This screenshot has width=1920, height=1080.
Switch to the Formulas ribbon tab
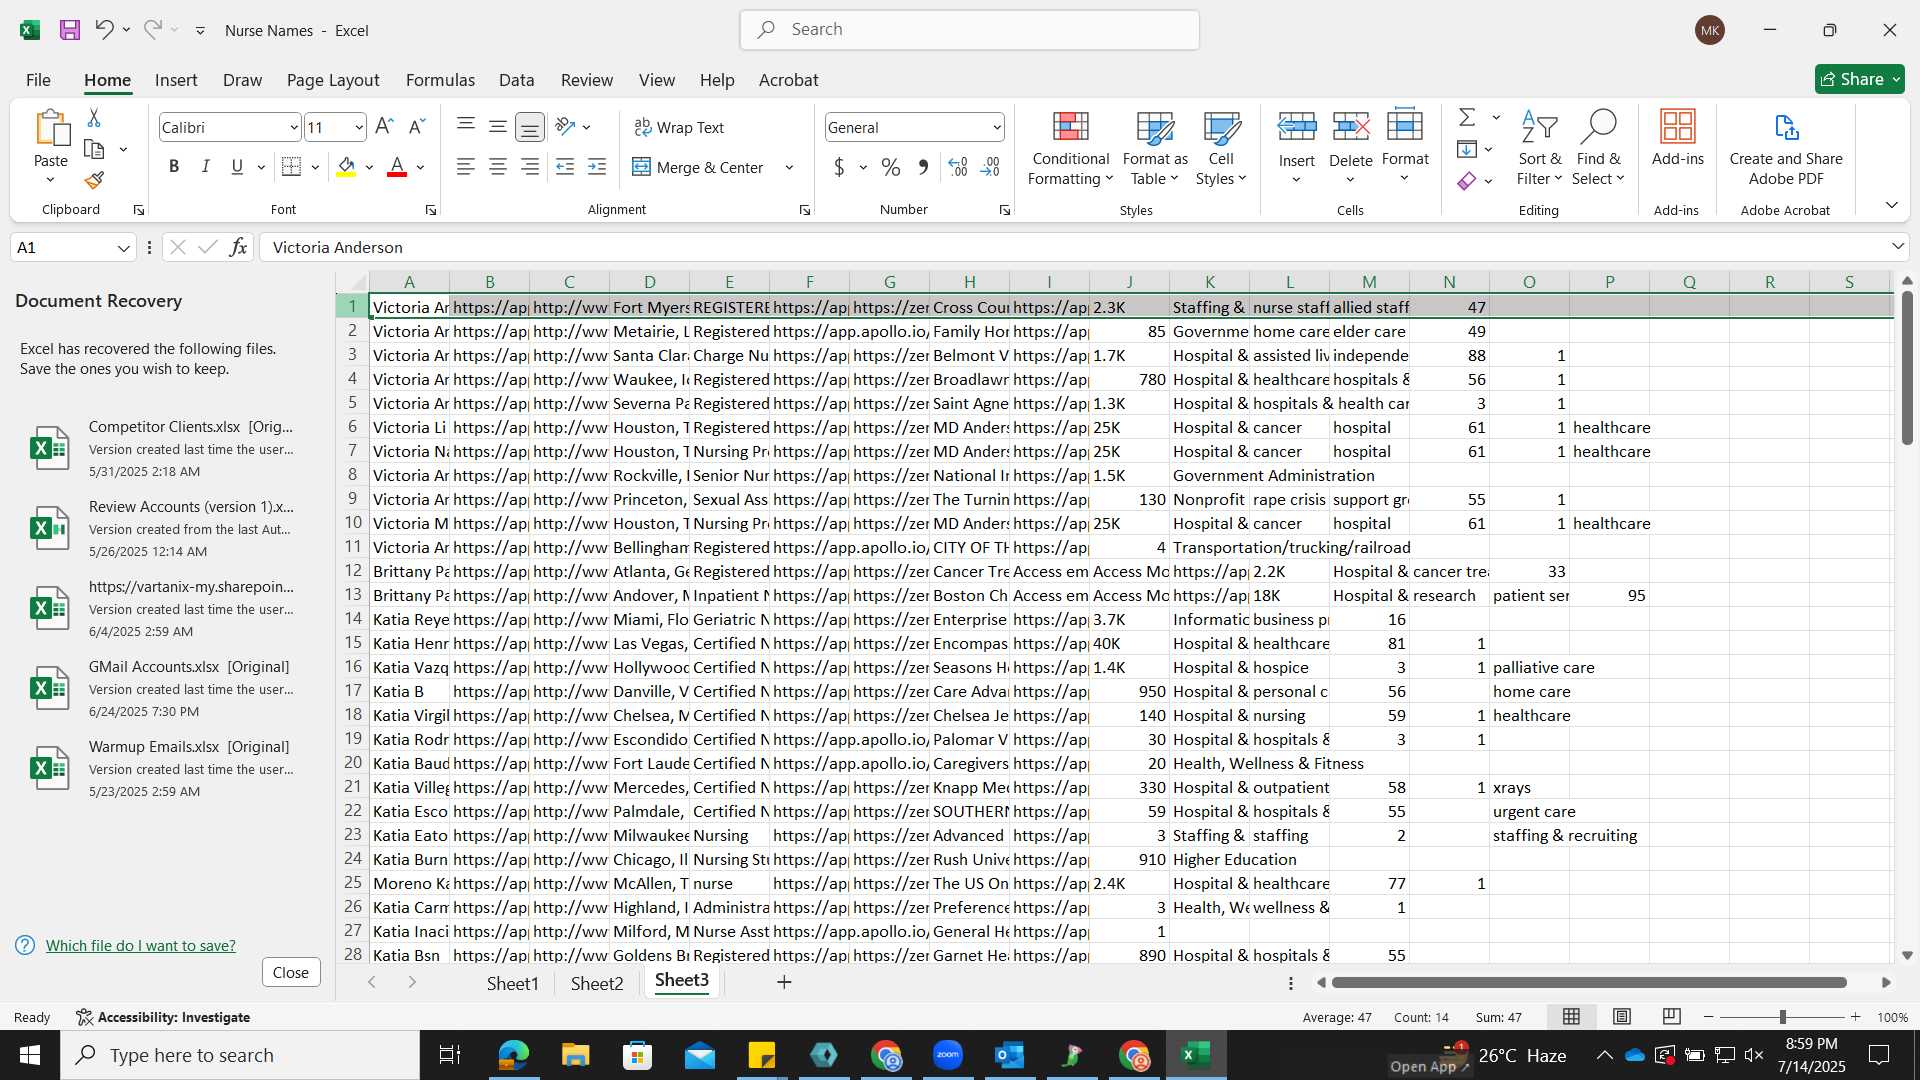coord(440,80)
